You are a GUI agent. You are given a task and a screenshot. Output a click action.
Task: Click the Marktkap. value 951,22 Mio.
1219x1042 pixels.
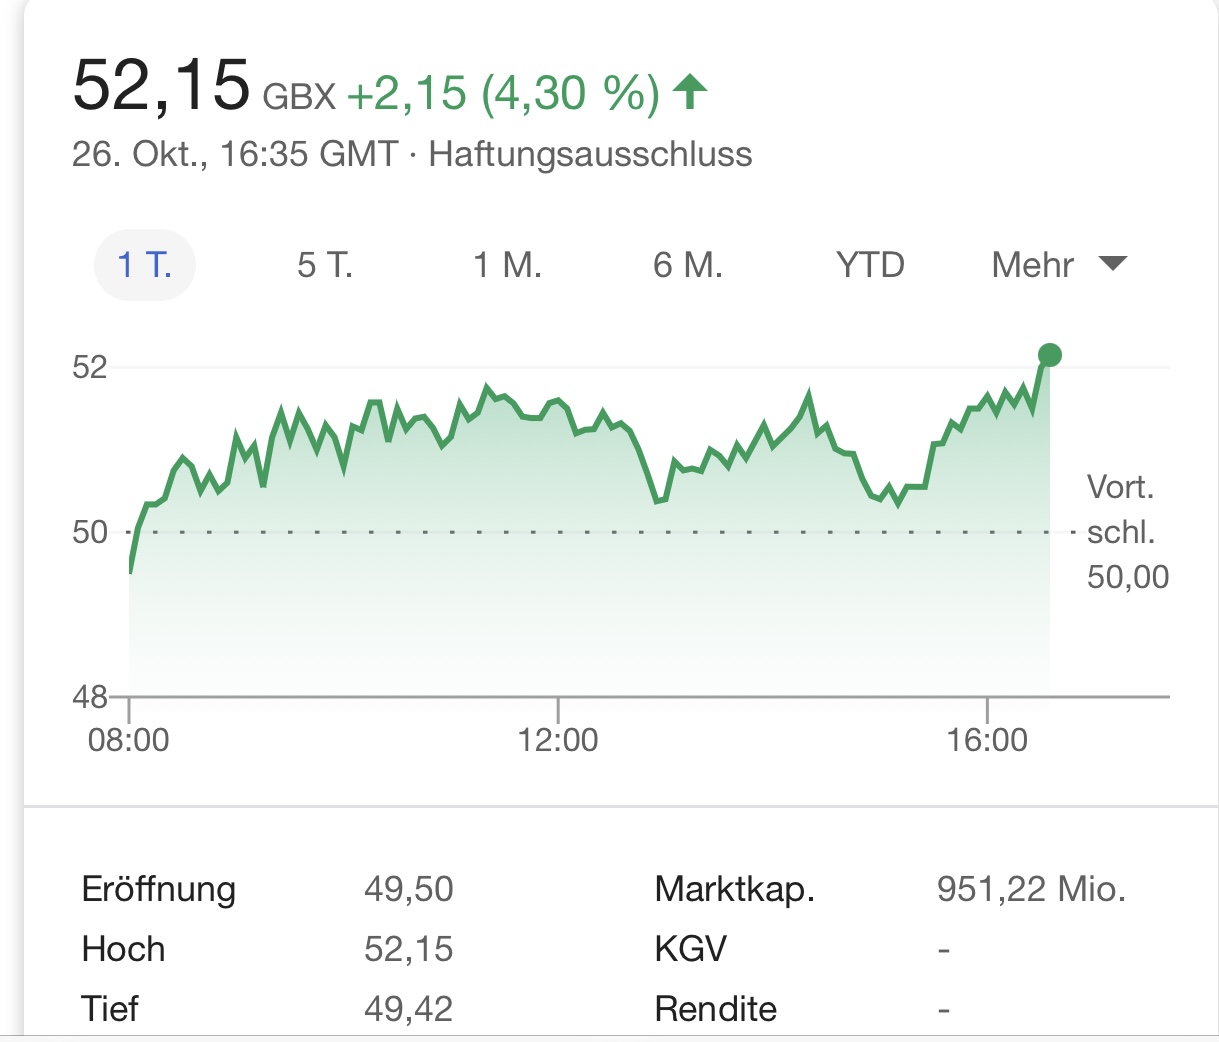click(1031, 889)
